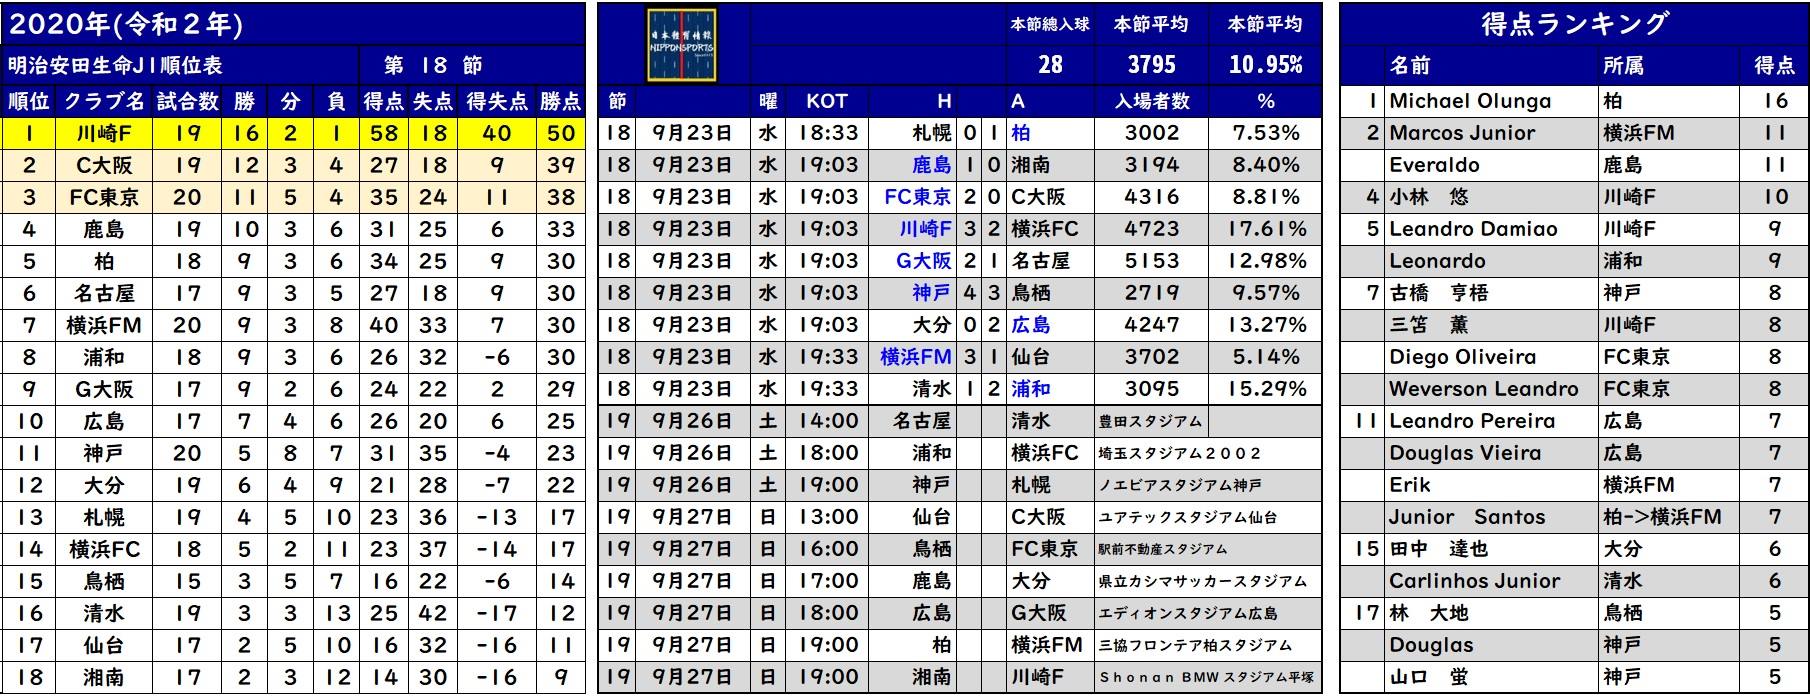Select 鹿島 club name in standings
Image resolution: width=1810 pixels, height=696 pixels.
[104, 229]
